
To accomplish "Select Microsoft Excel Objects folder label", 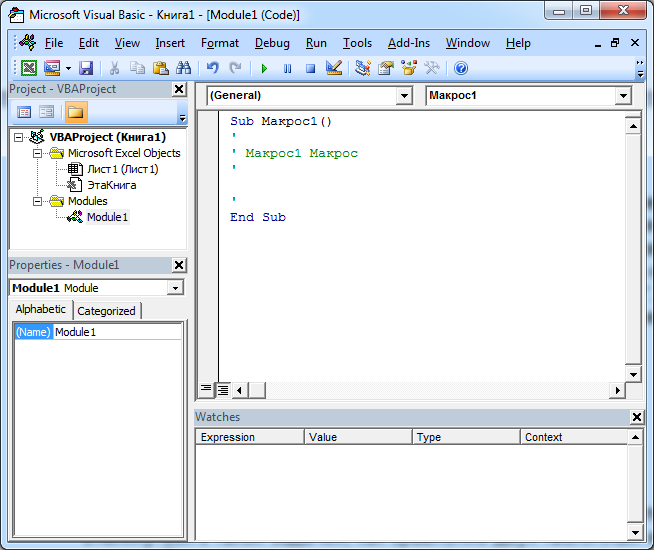I will pyautogui.click(x=124, y=153).
